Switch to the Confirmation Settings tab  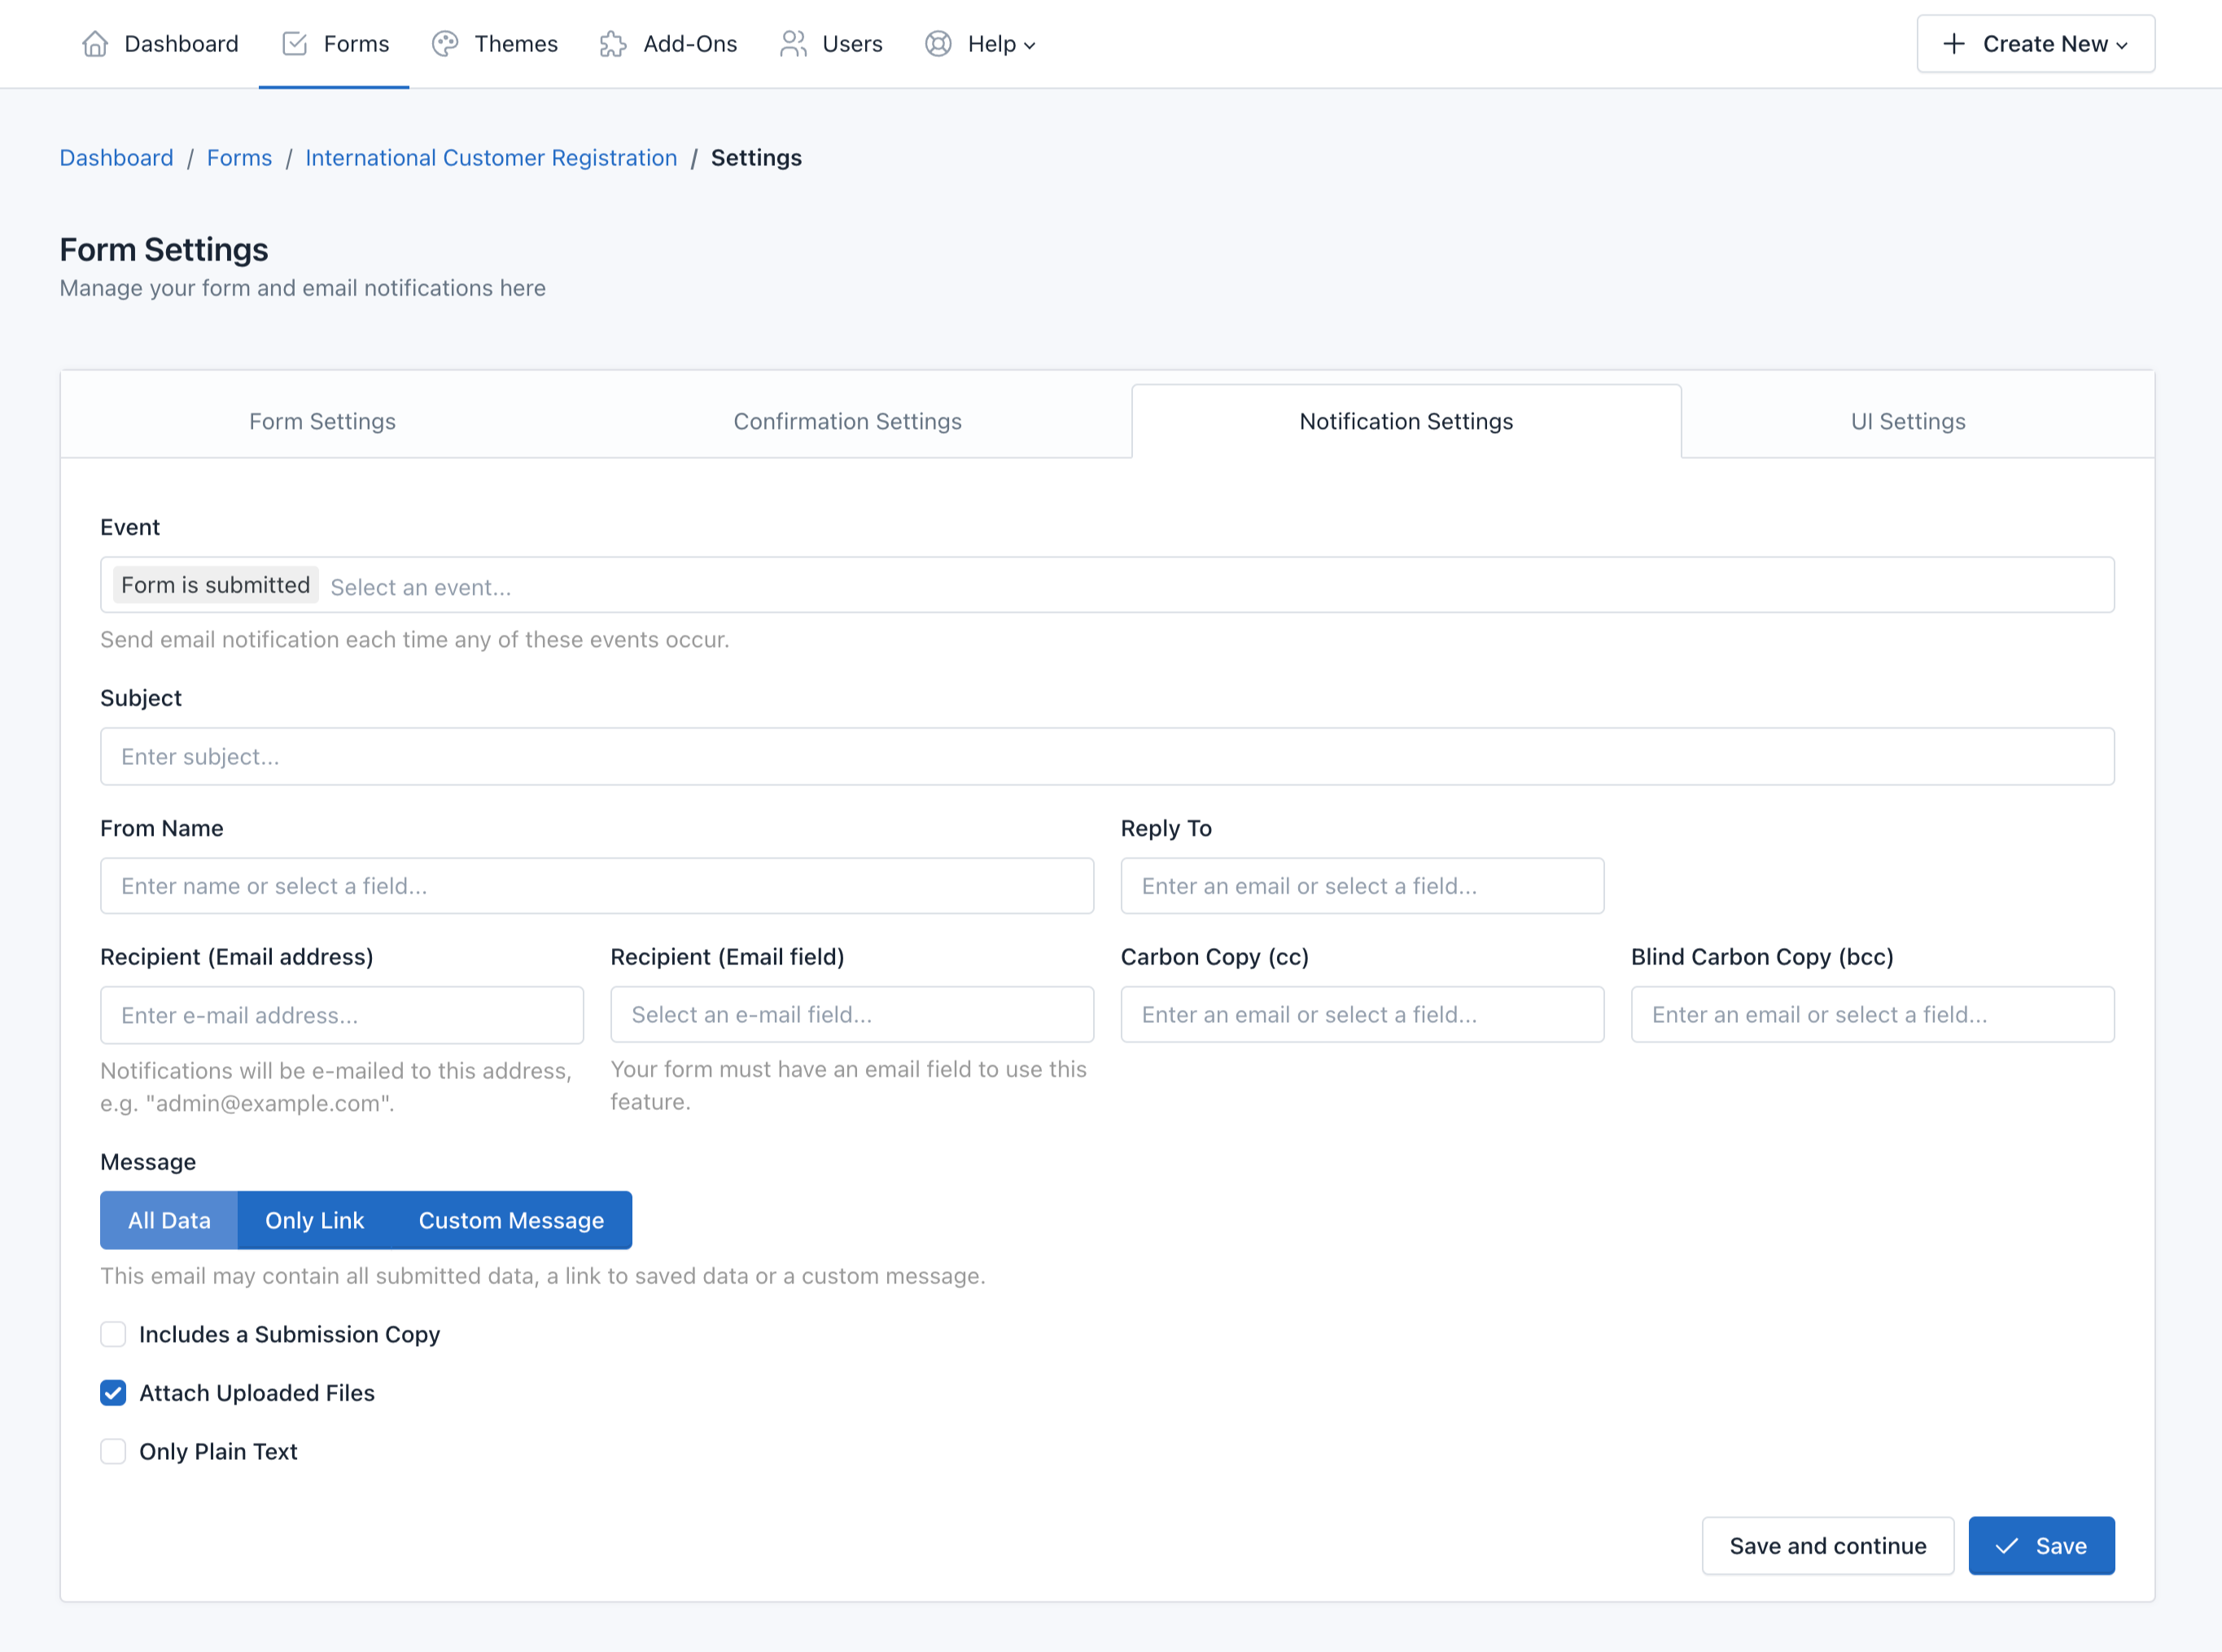pos(849,422)
